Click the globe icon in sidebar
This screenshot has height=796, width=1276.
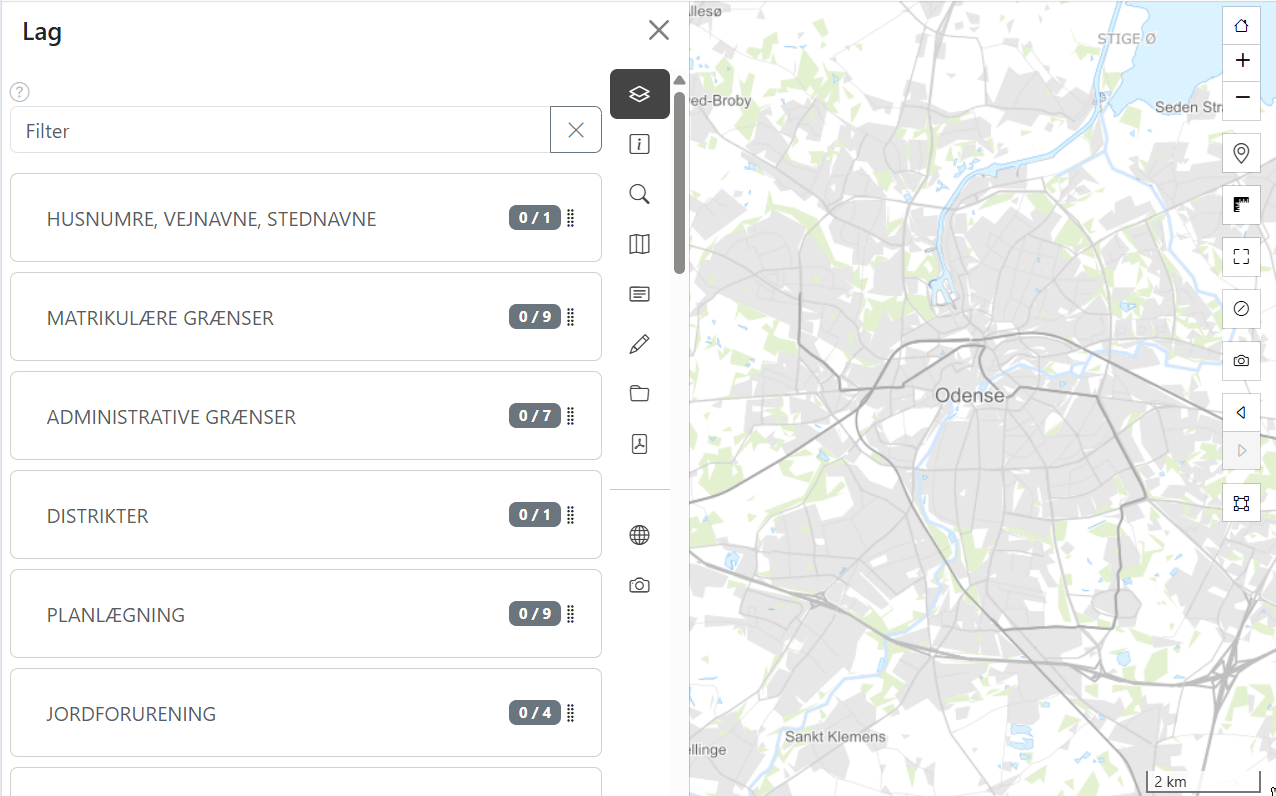(639, 535)
